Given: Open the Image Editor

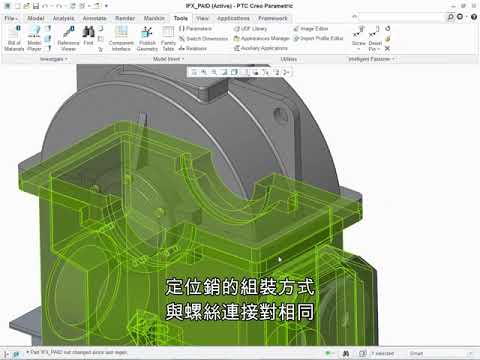Looking at the screenshot, I should (x=311, y=29).
